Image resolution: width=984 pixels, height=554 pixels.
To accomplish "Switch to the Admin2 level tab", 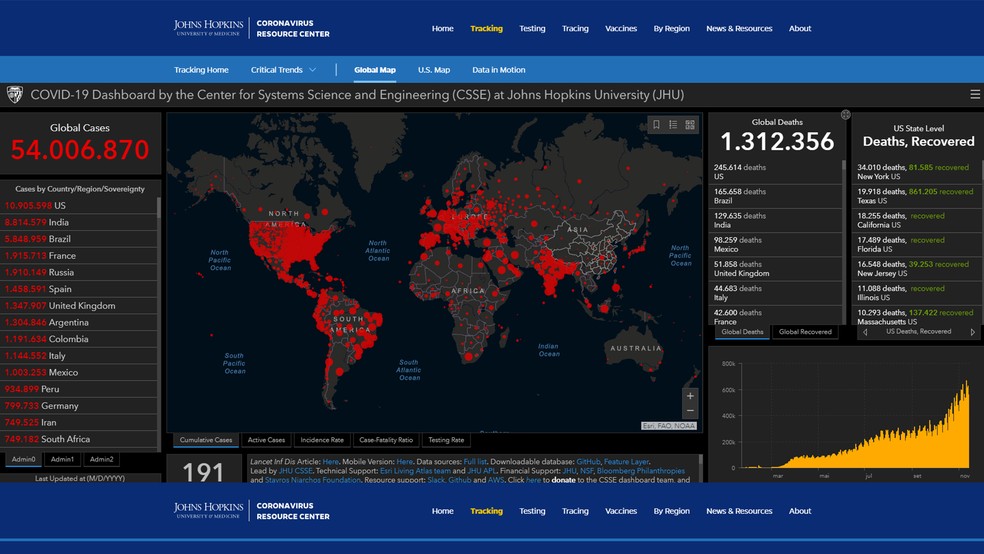I will pos(102,459).
